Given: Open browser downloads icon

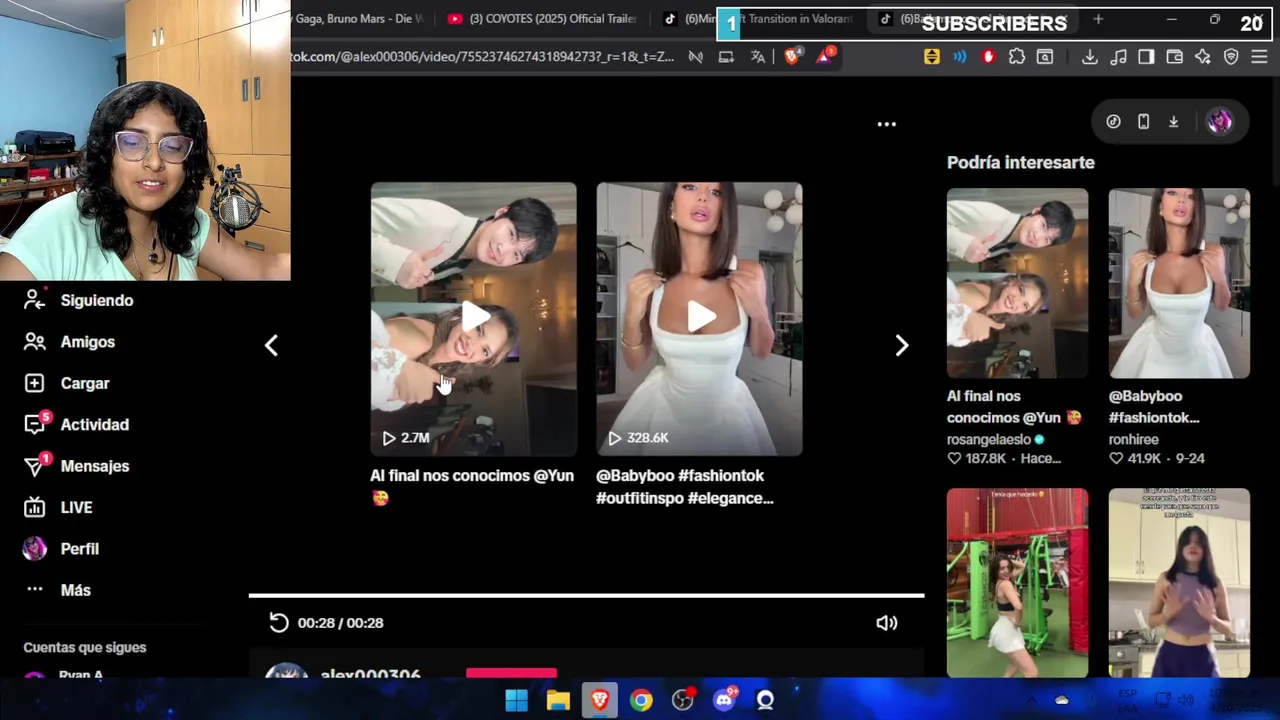Looking at the screenshot, I should 1090,57.
